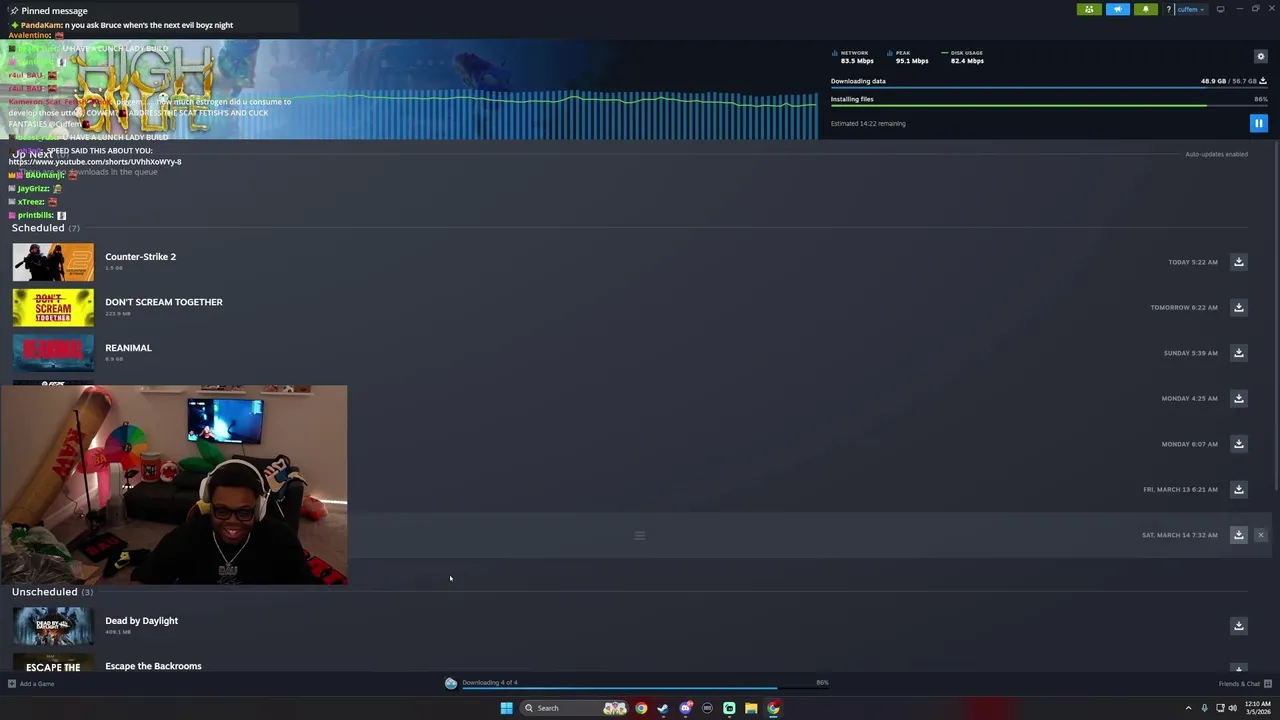
Task: Pause the current download
Action: [x=1258, y=123]
